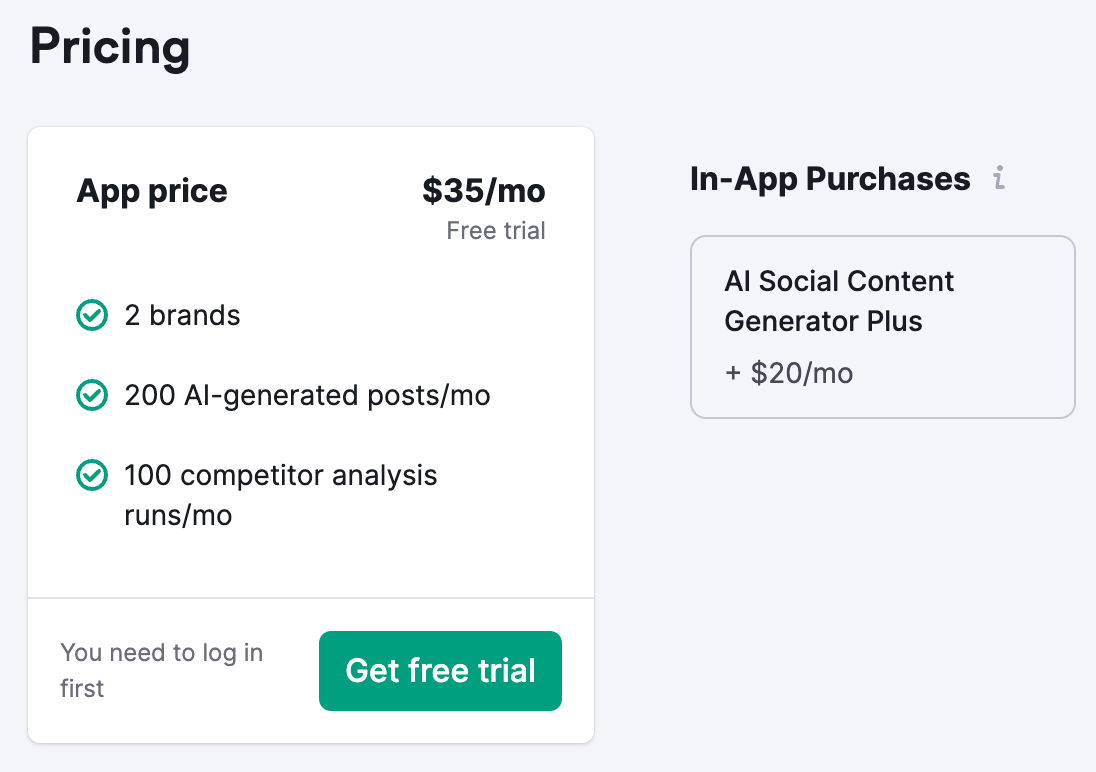
Task: Click the Free trial label under price
Action: click(495, 230)
